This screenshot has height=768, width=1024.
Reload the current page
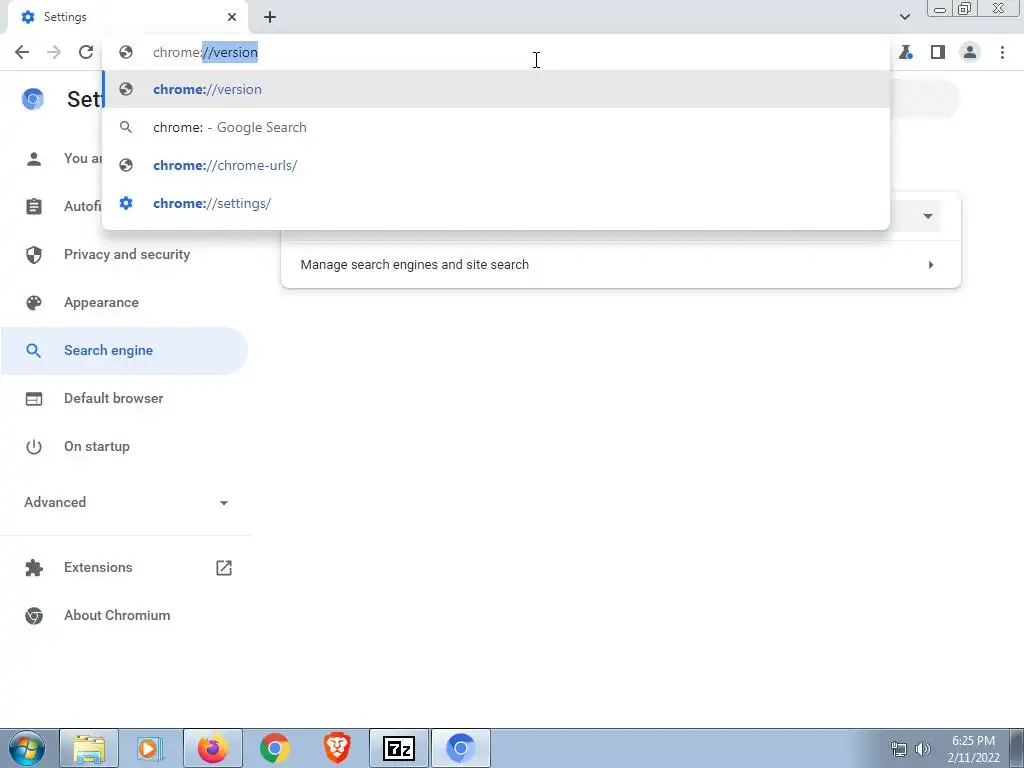86,52
